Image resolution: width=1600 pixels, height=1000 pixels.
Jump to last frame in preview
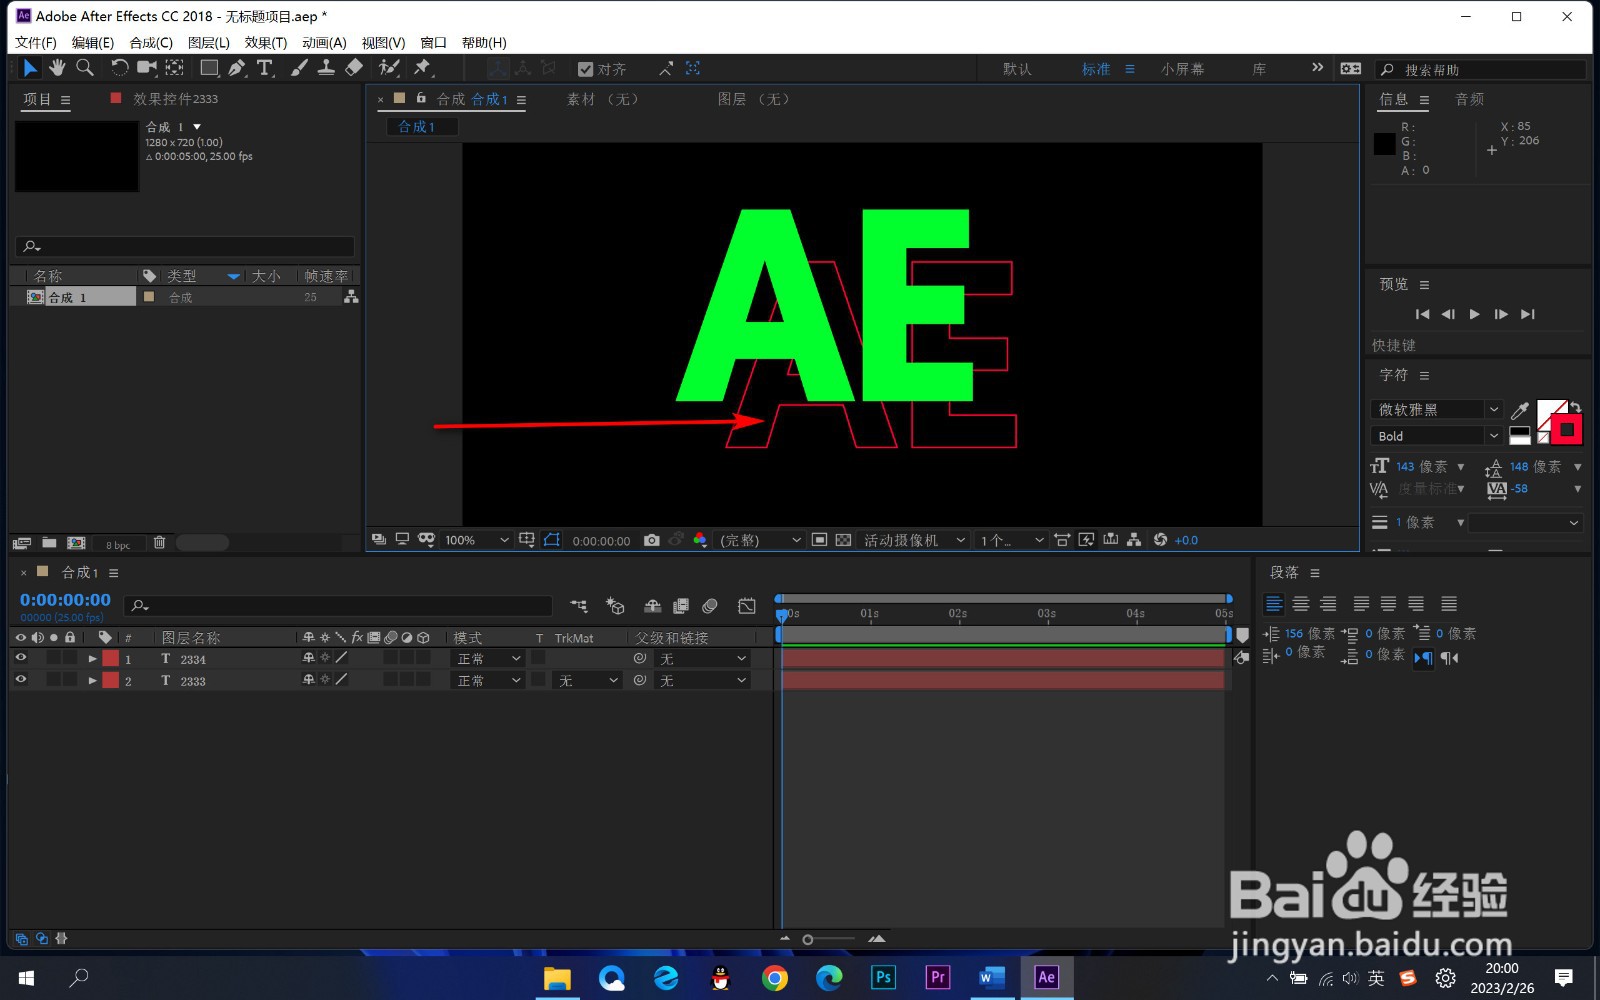coord(1528,314)
